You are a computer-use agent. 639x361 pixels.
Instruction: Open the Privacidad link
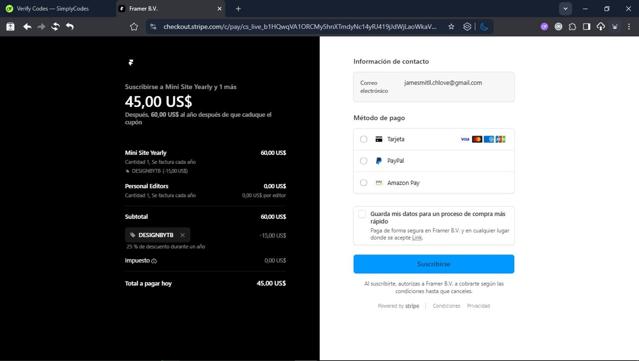tap(478, 306)
